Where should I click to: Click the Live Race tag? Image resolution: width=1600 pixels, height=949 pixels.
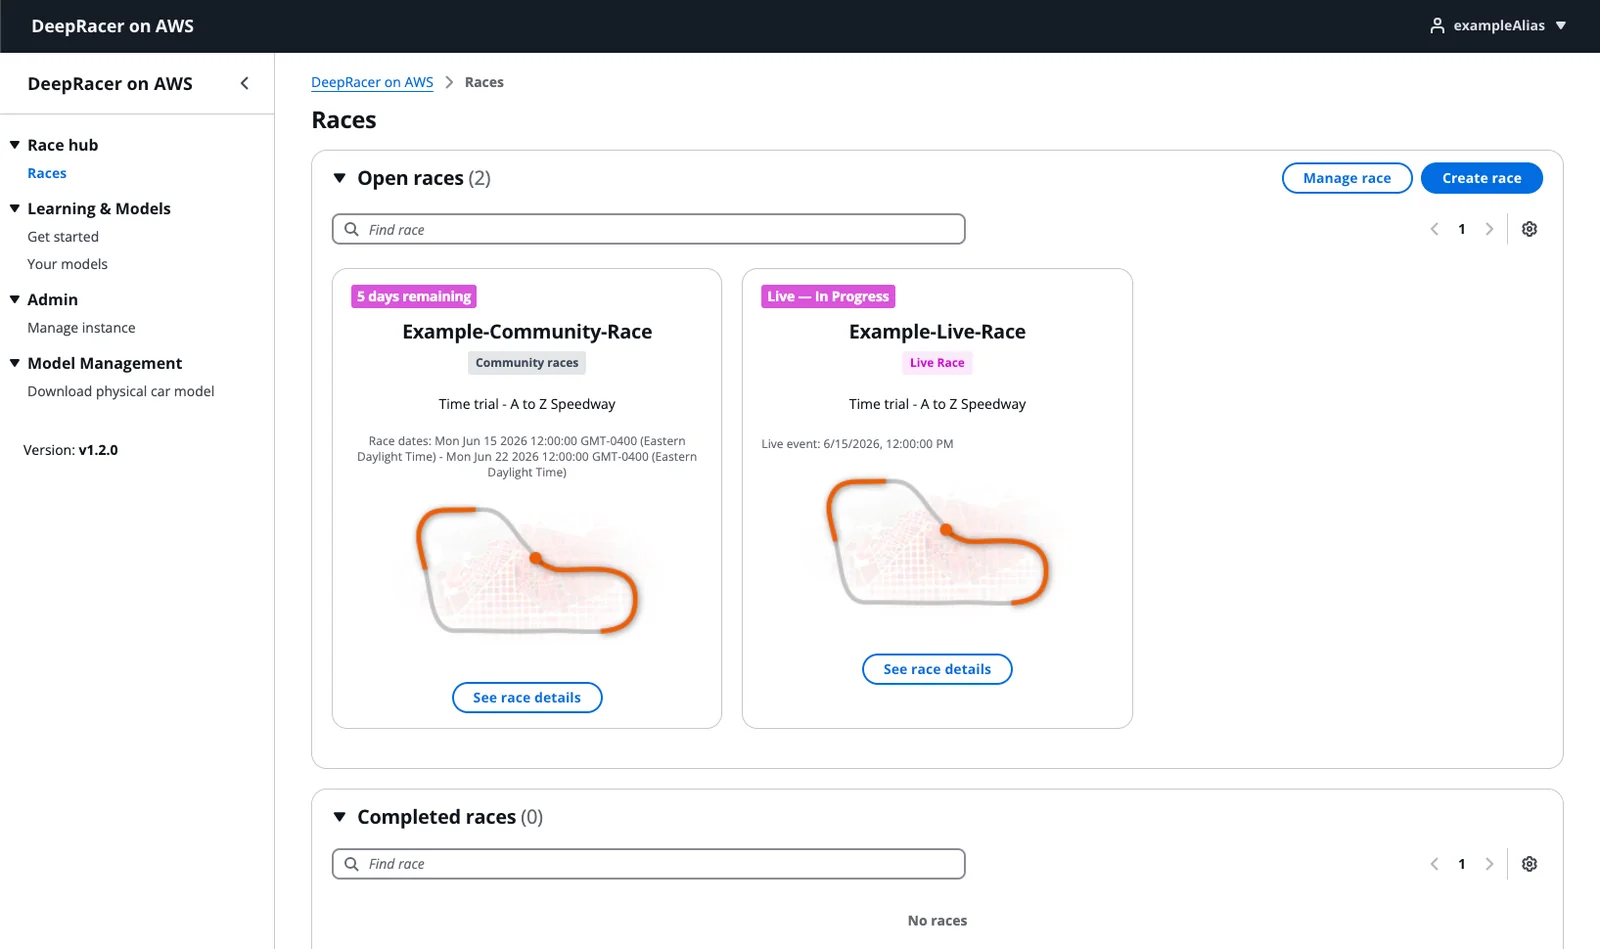937,363
